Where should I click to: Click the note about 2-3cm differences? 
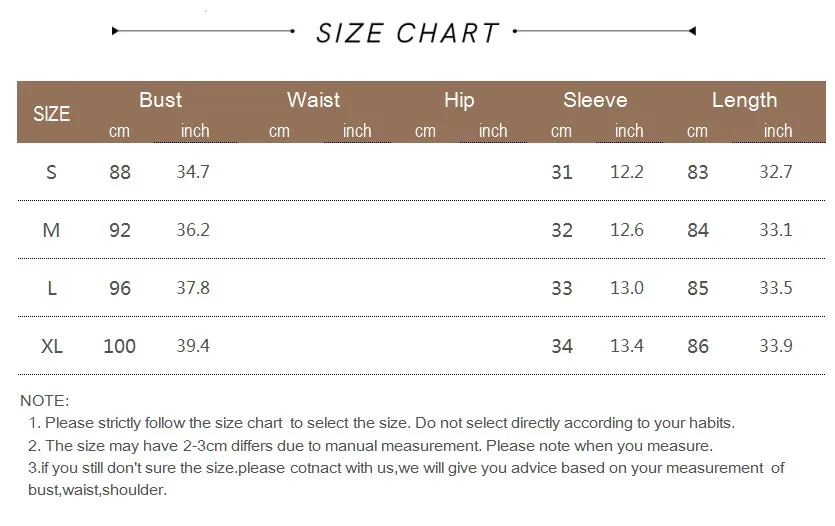click(x=370, y=446)
